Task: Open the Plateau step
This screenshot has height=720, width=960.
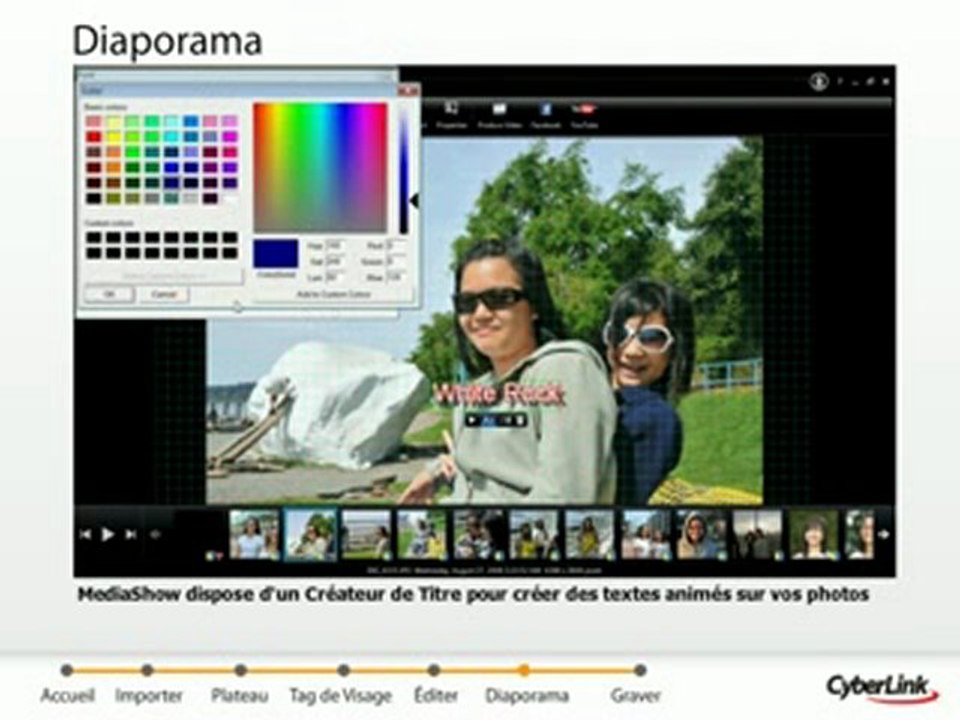Action: click(x=239, y=696)
